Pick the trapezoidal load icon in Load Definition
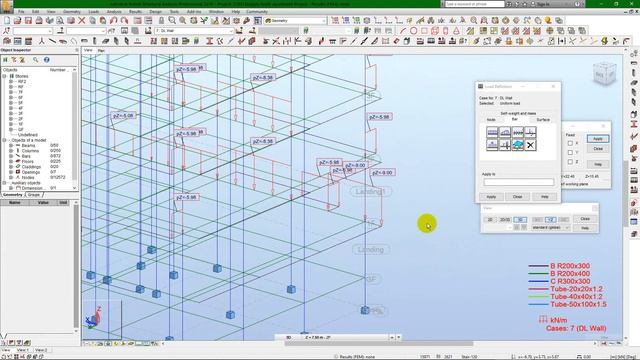 coord(505,132)
